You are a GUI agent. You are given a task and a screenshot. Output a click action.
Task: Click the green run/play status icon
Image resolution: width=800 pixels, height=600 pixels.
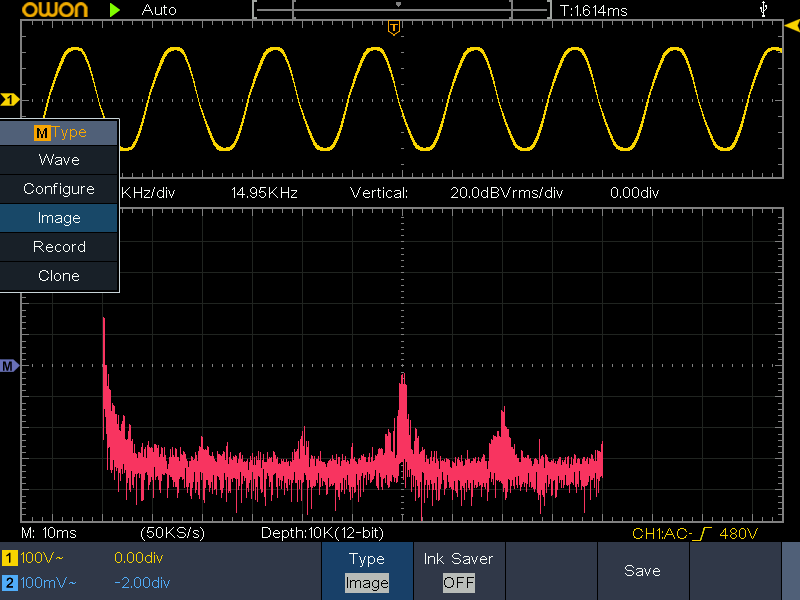[x=116, y=10]
